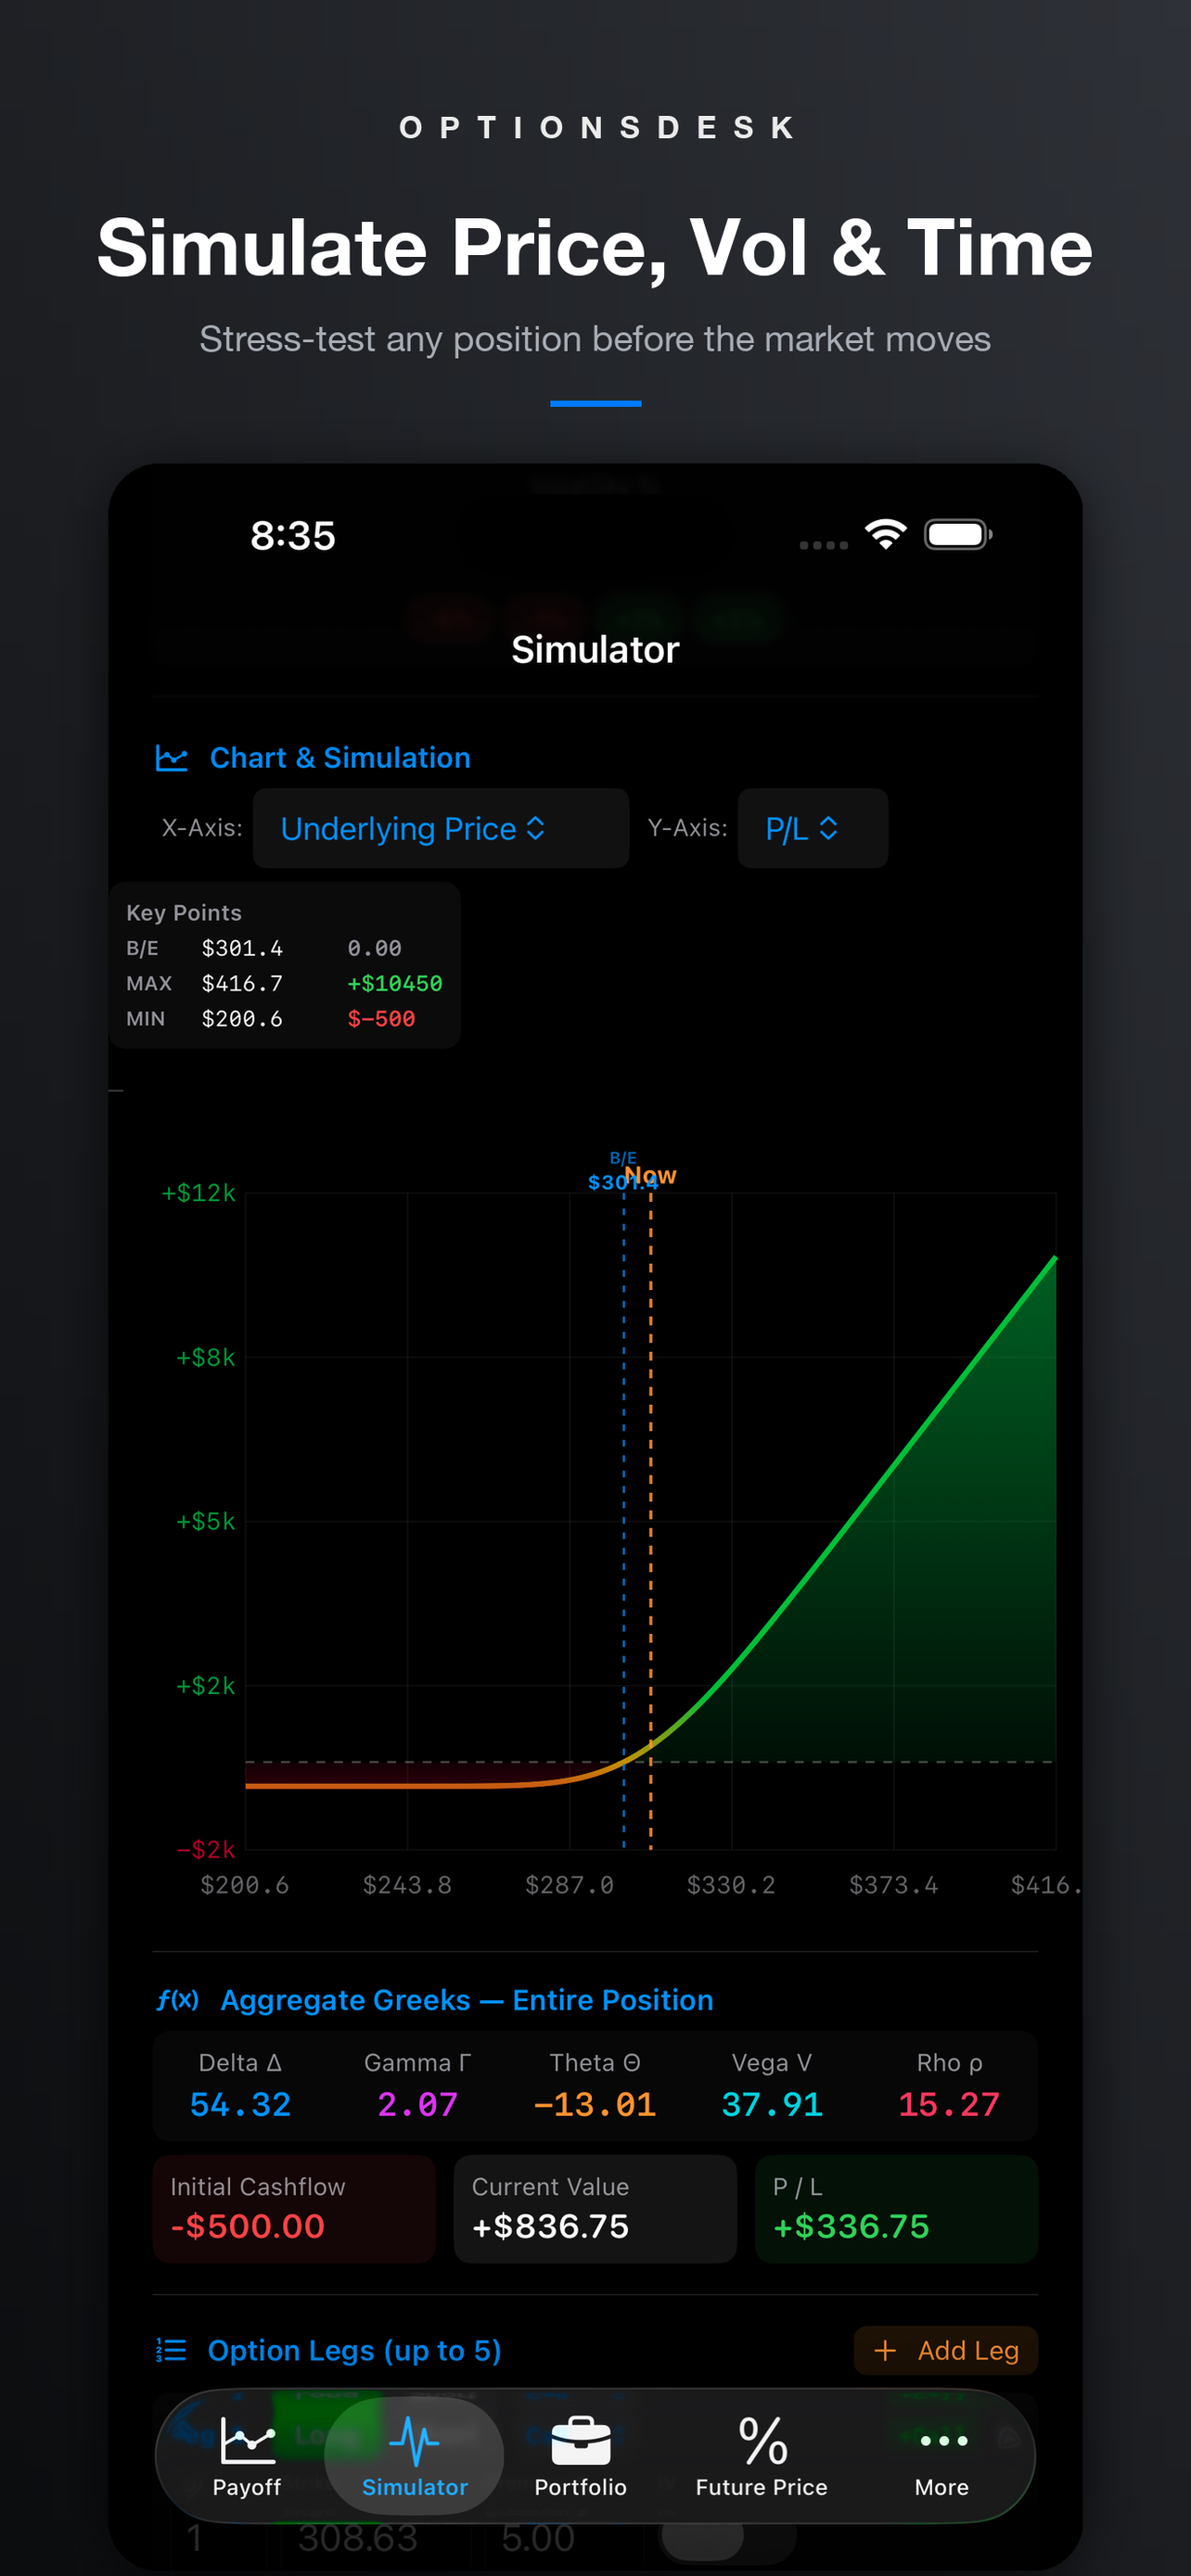Screen dimensions: 1191x2576
Task: Tap the $330.2 X-axis label
Action: [x=731, y=1885]
